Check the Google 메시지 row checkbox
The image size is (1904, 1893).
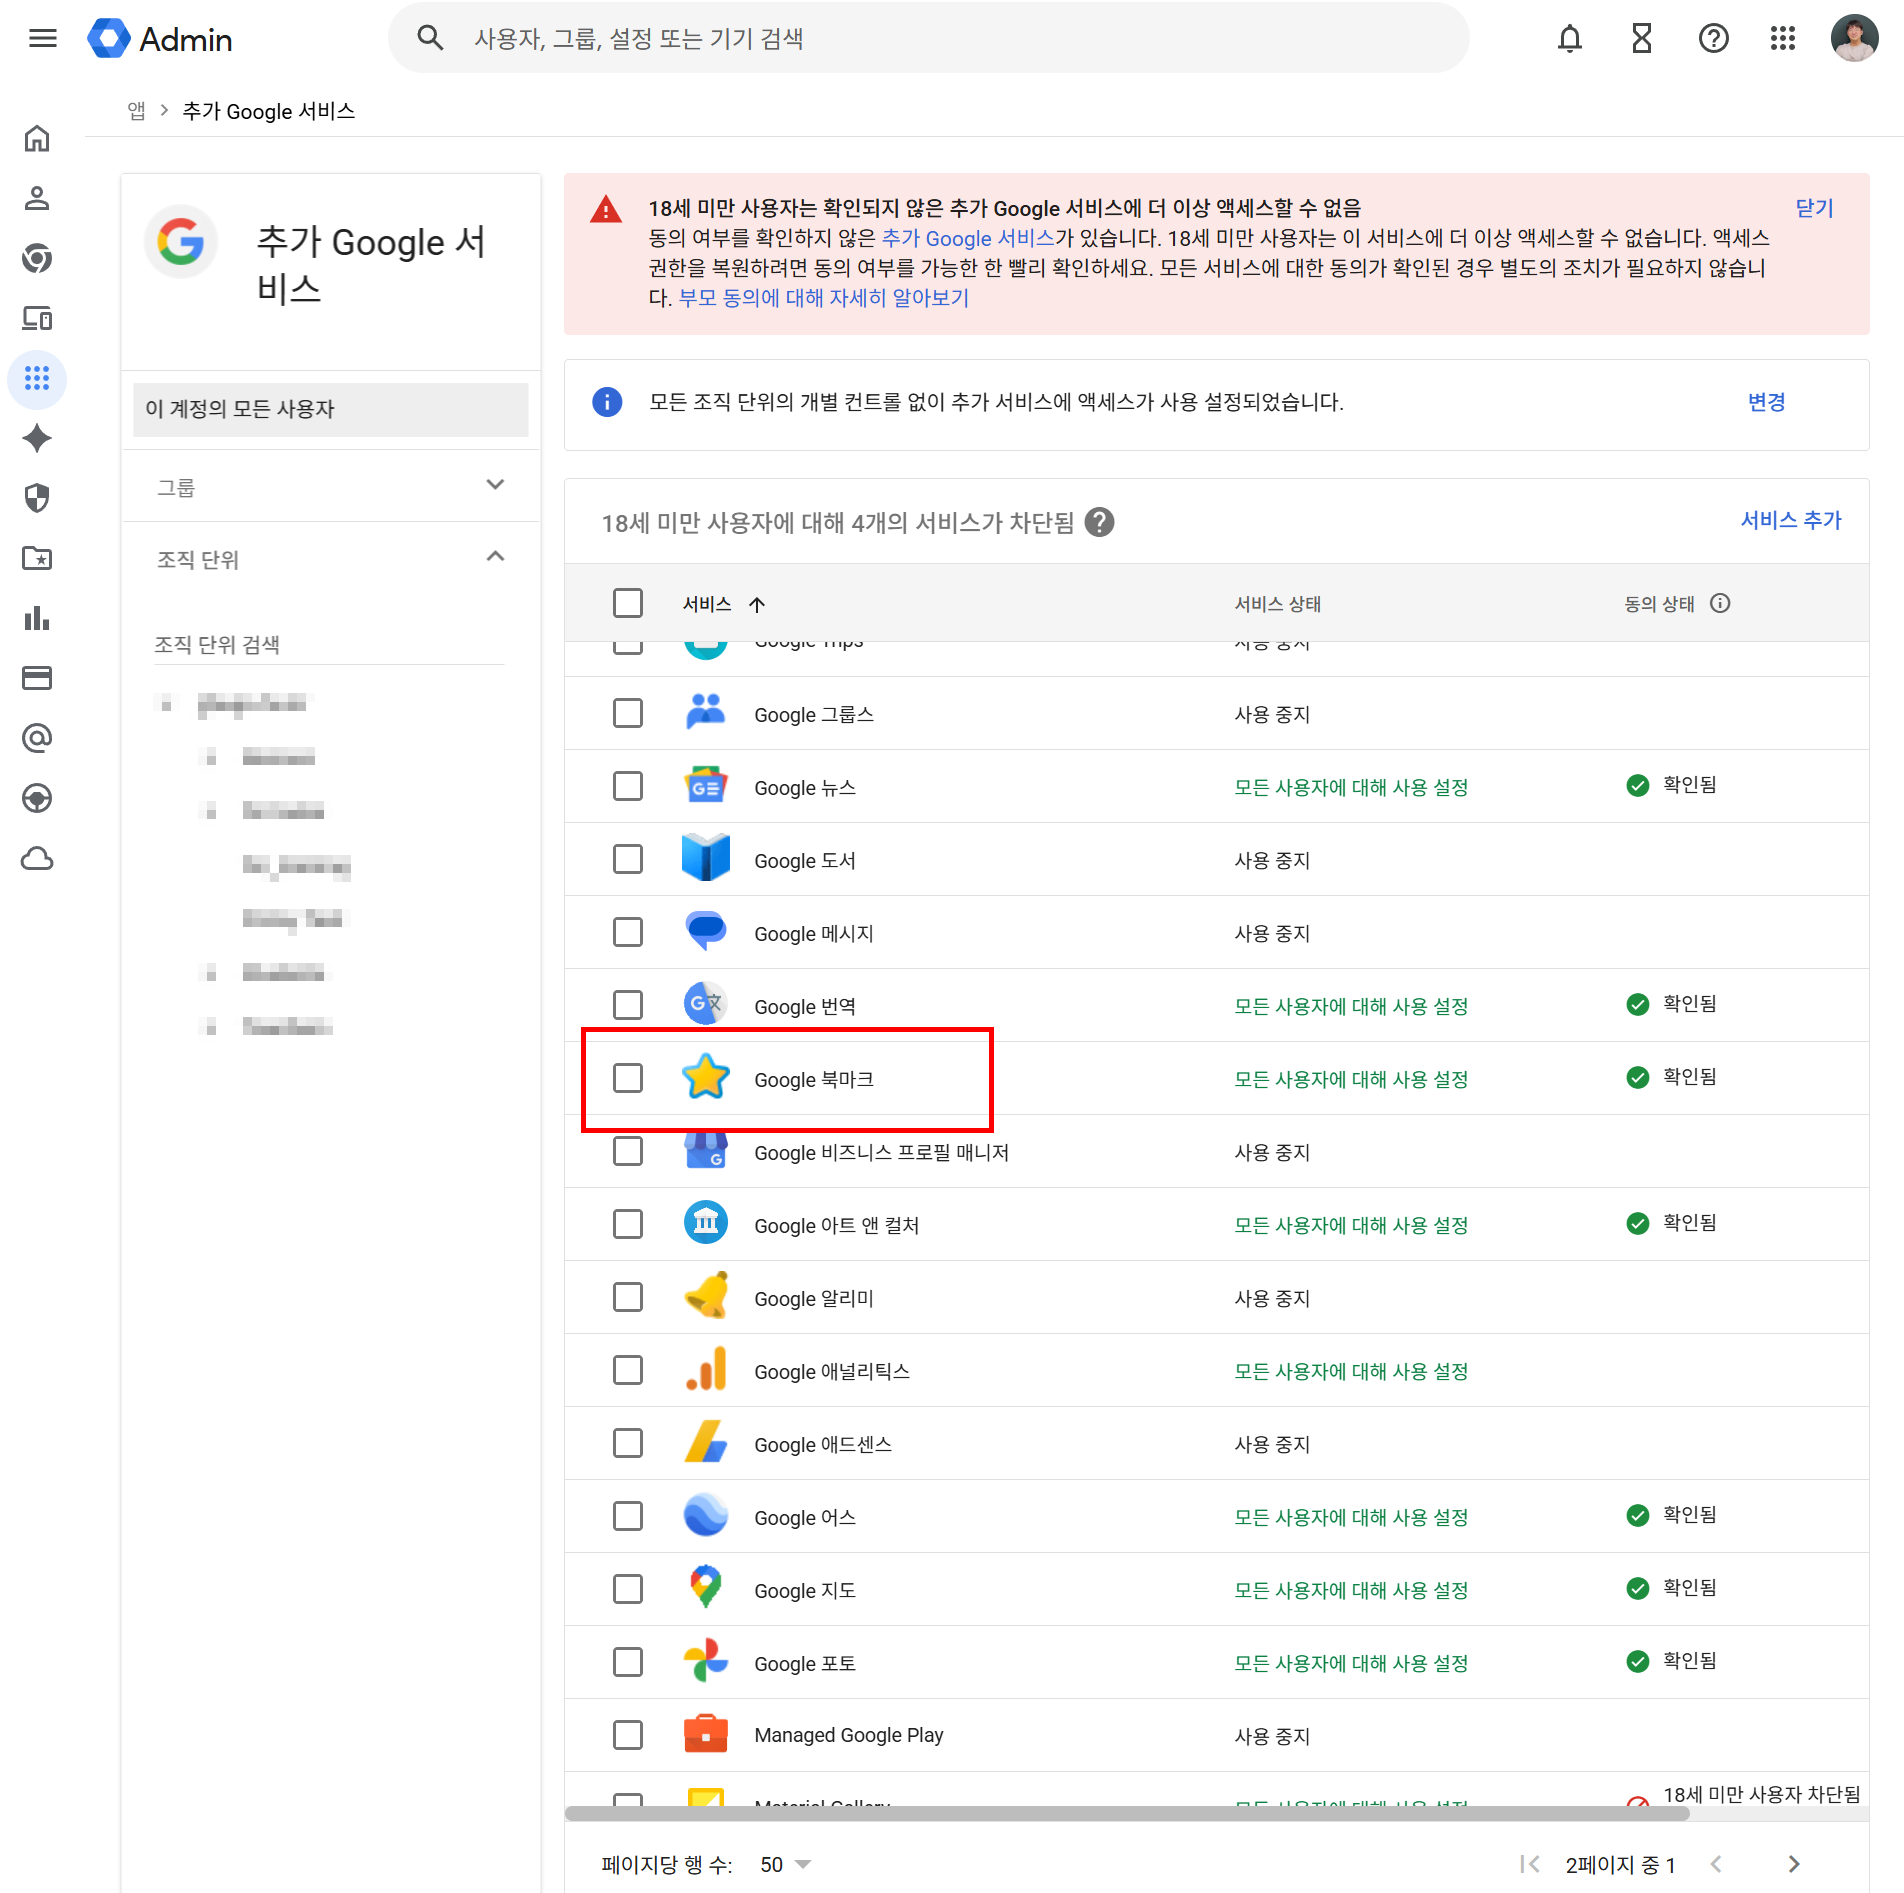628,932
